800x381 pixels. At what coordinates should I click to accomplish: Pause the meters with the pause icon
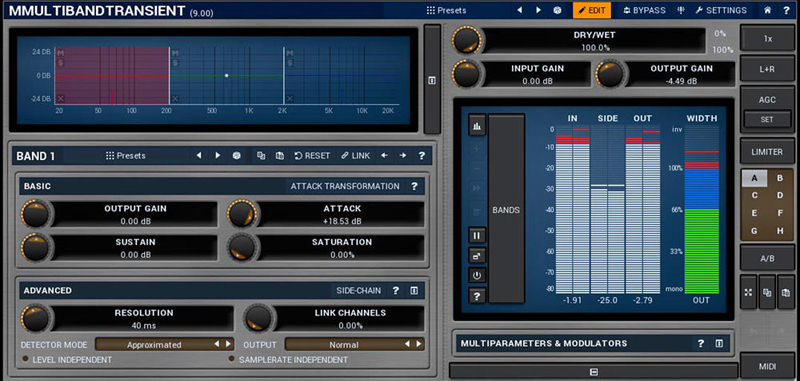(478, 236)
